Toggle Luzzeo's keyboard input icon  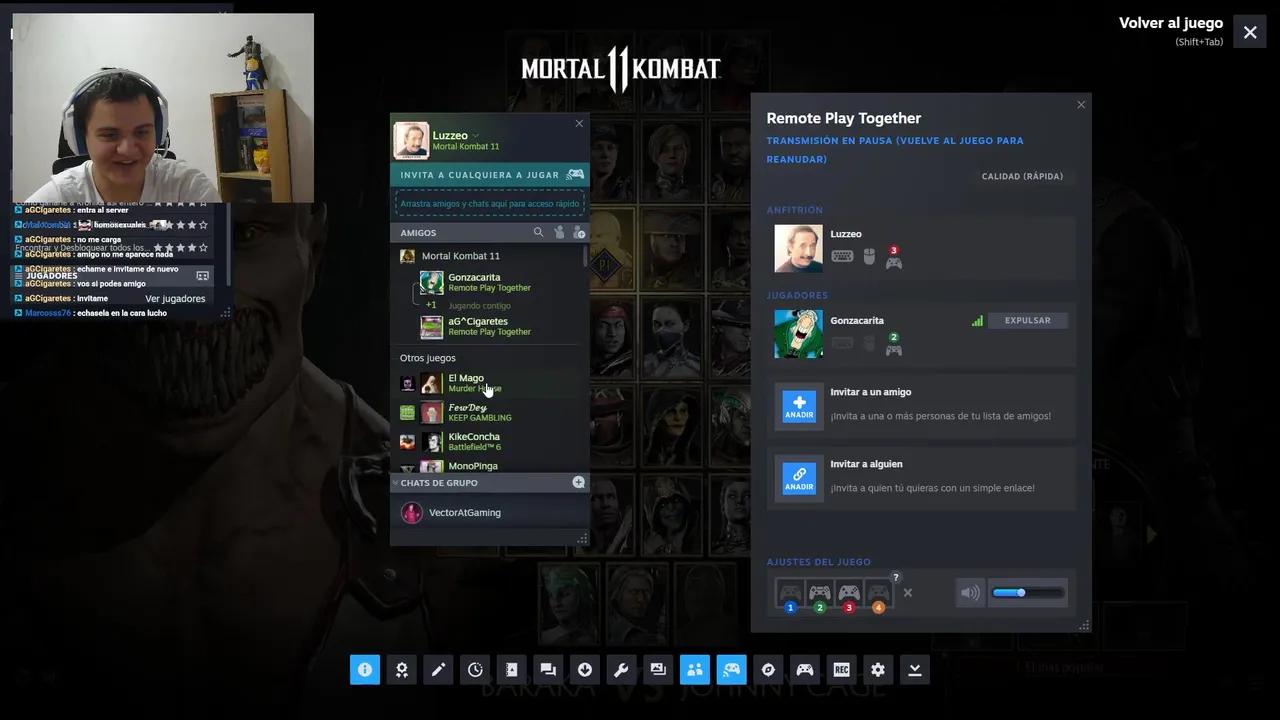click(842, 257)
